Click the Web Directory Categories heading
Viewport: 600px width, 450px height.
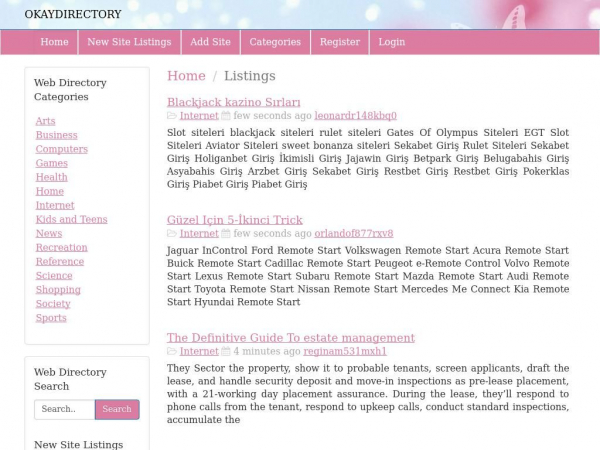click(70, 90)
